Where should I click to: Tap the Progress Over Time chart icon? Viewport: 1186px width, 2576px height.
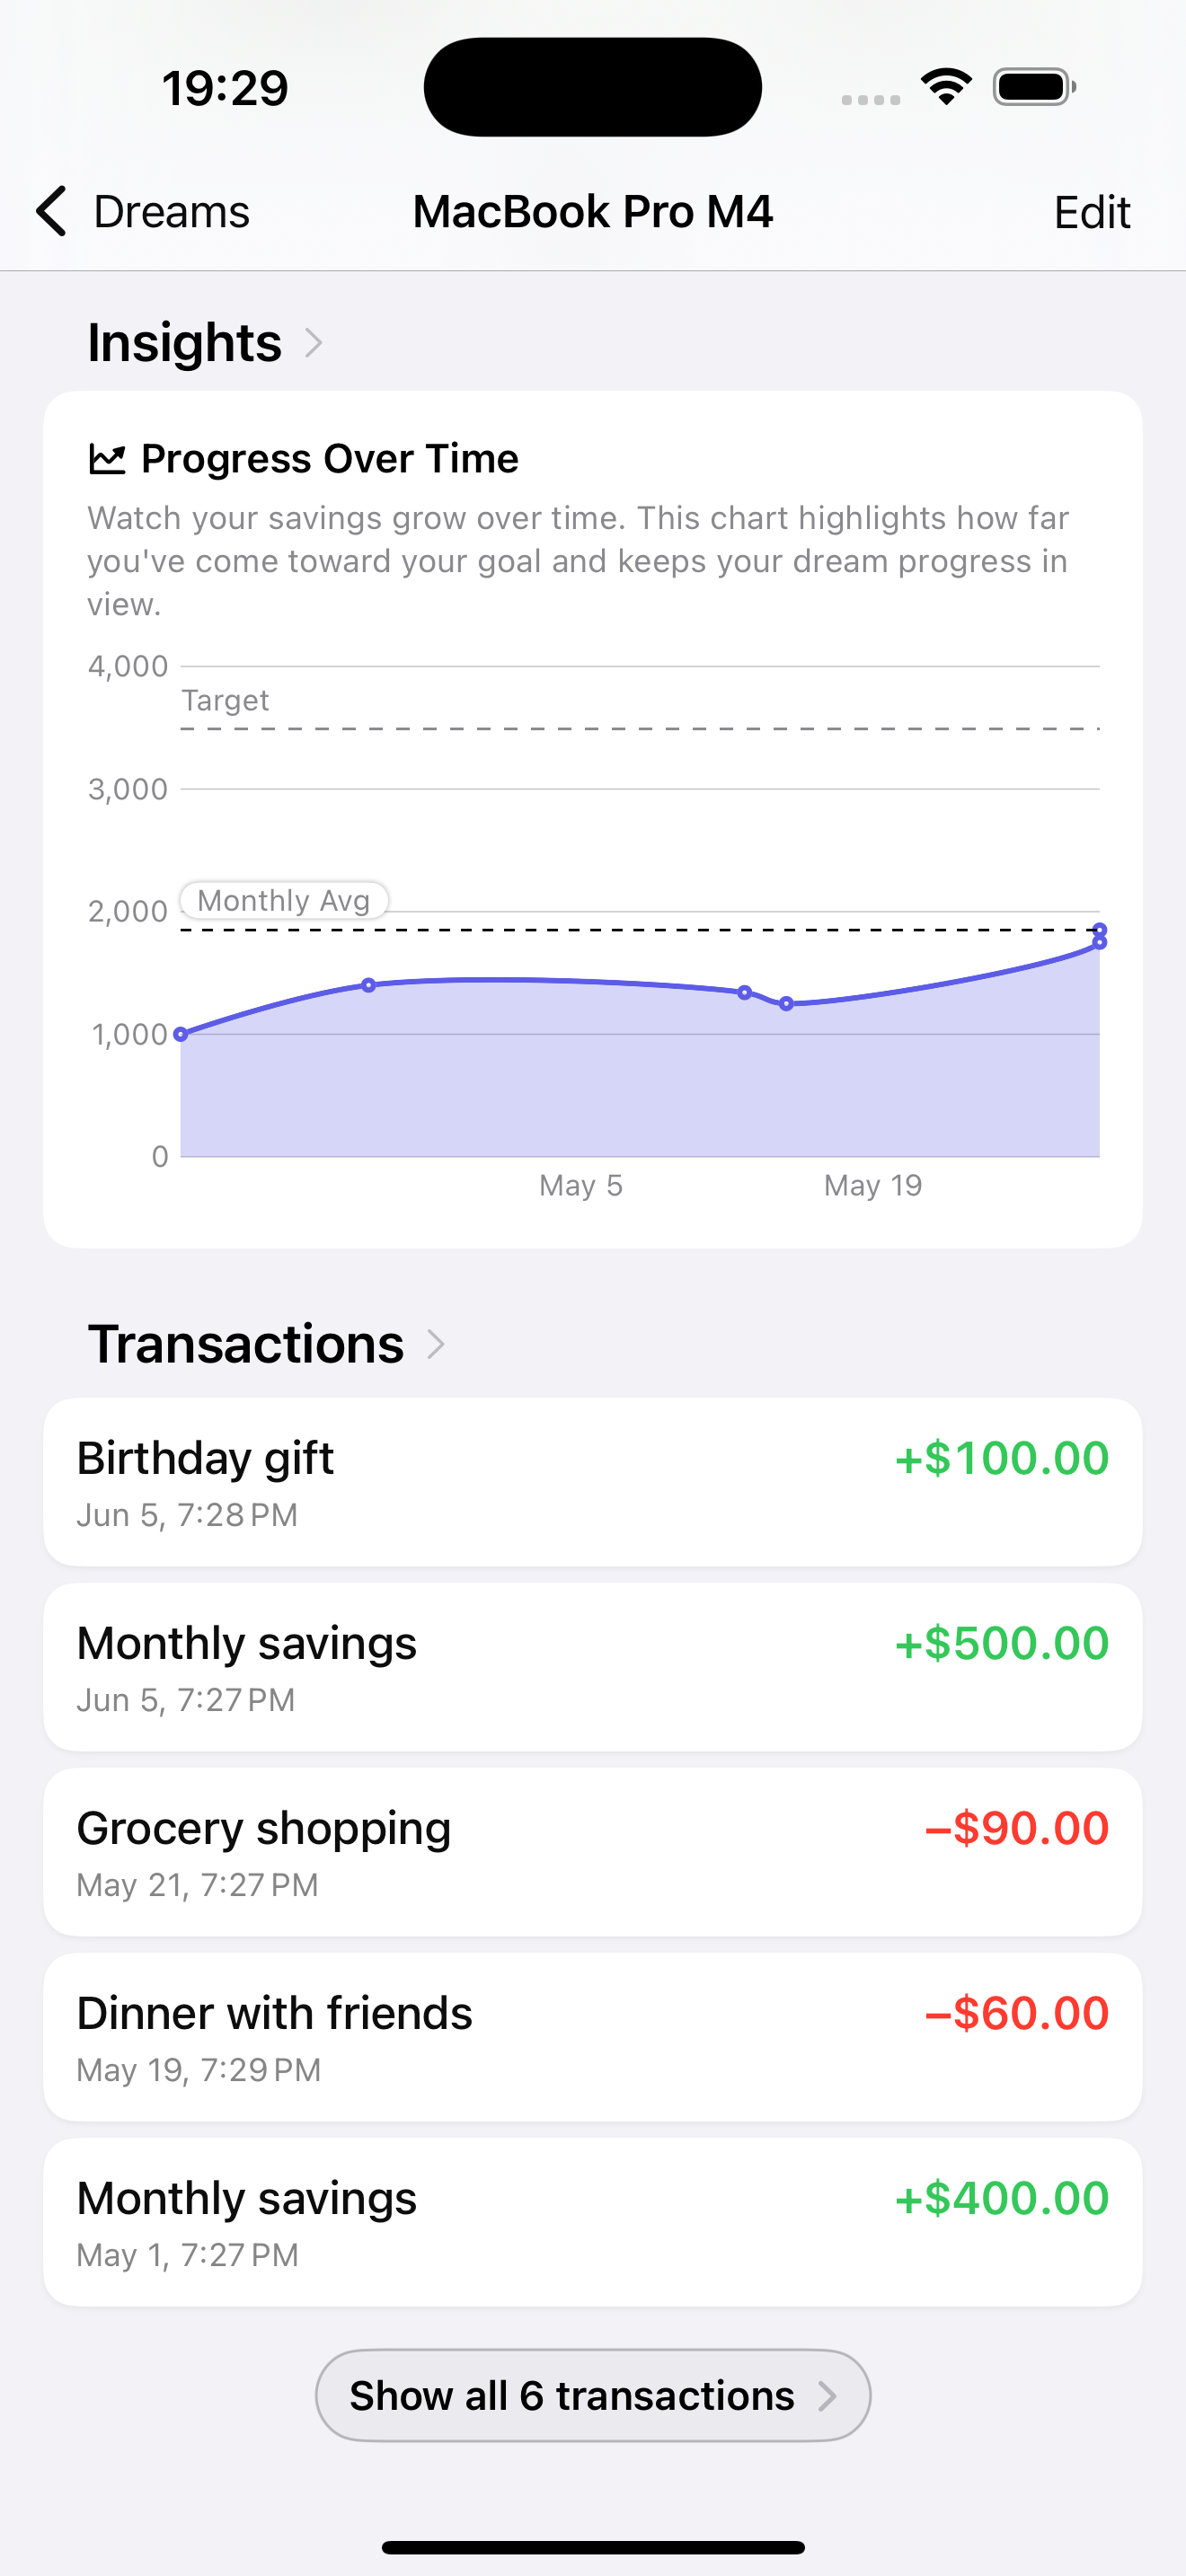(x=107, y=459)
